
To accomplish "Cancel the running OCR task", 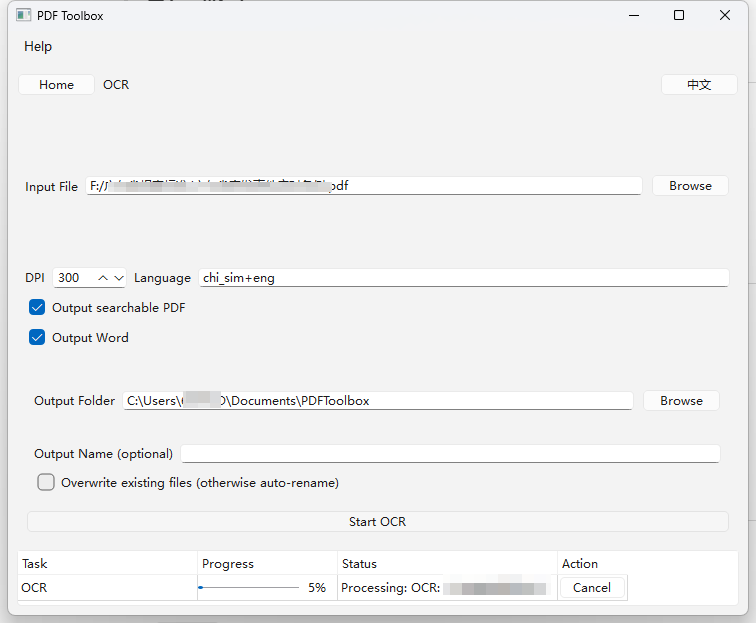I will tap(592, 587).
